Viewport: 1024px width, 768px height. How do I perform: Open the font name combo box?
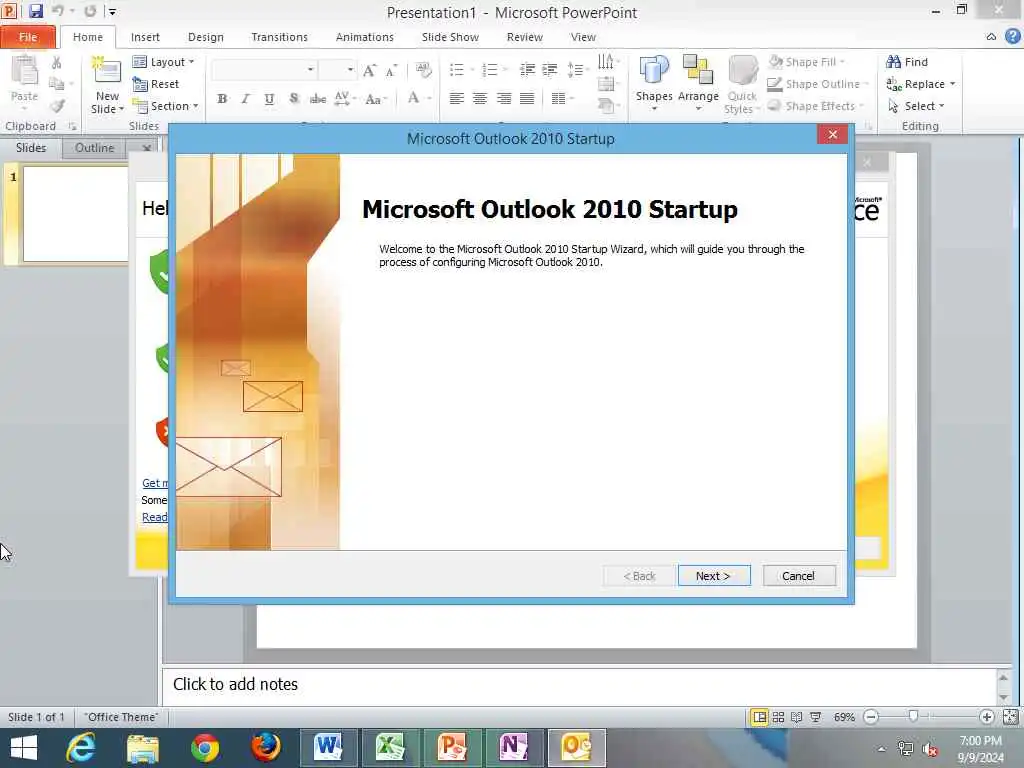(264, 69)
